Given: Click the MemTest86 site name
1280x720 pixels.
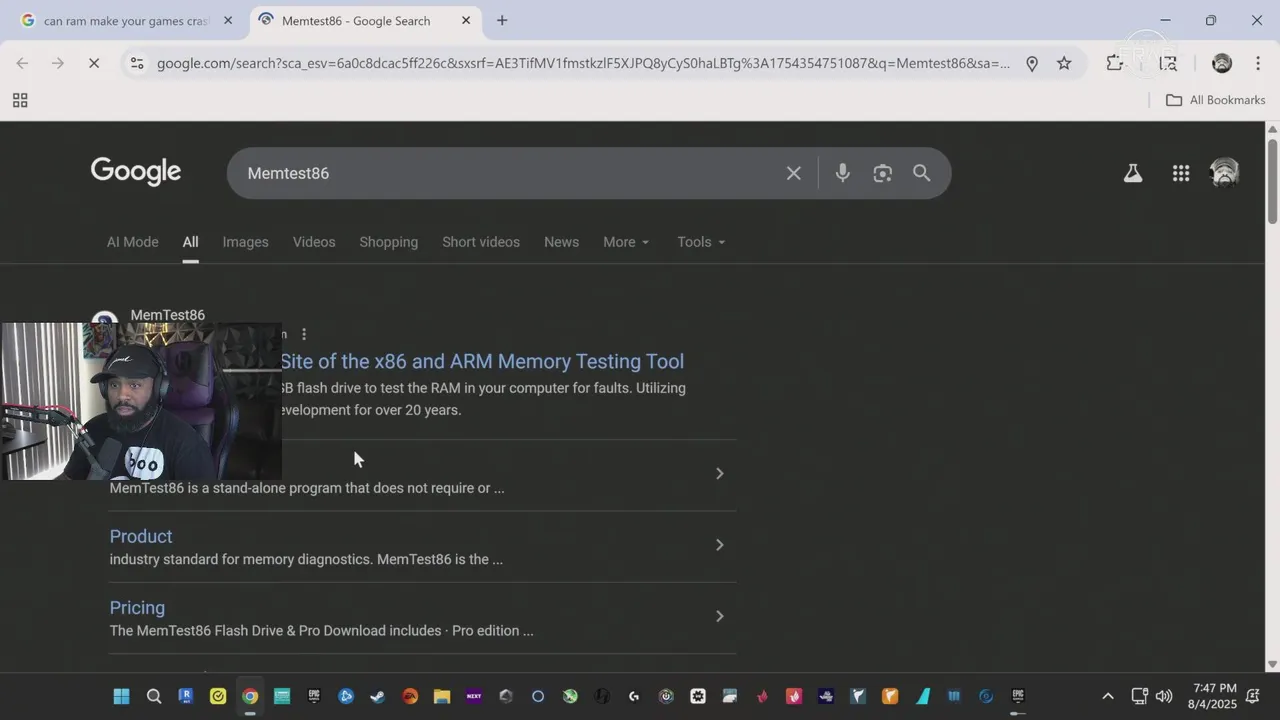Looking at the screenshot, I should coord(168,315).
